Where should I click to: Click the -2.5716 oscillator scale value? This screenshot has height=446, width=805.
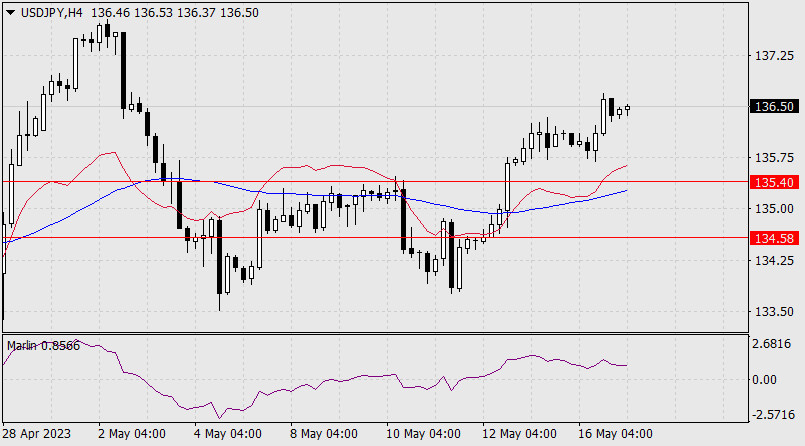point(776,414)
